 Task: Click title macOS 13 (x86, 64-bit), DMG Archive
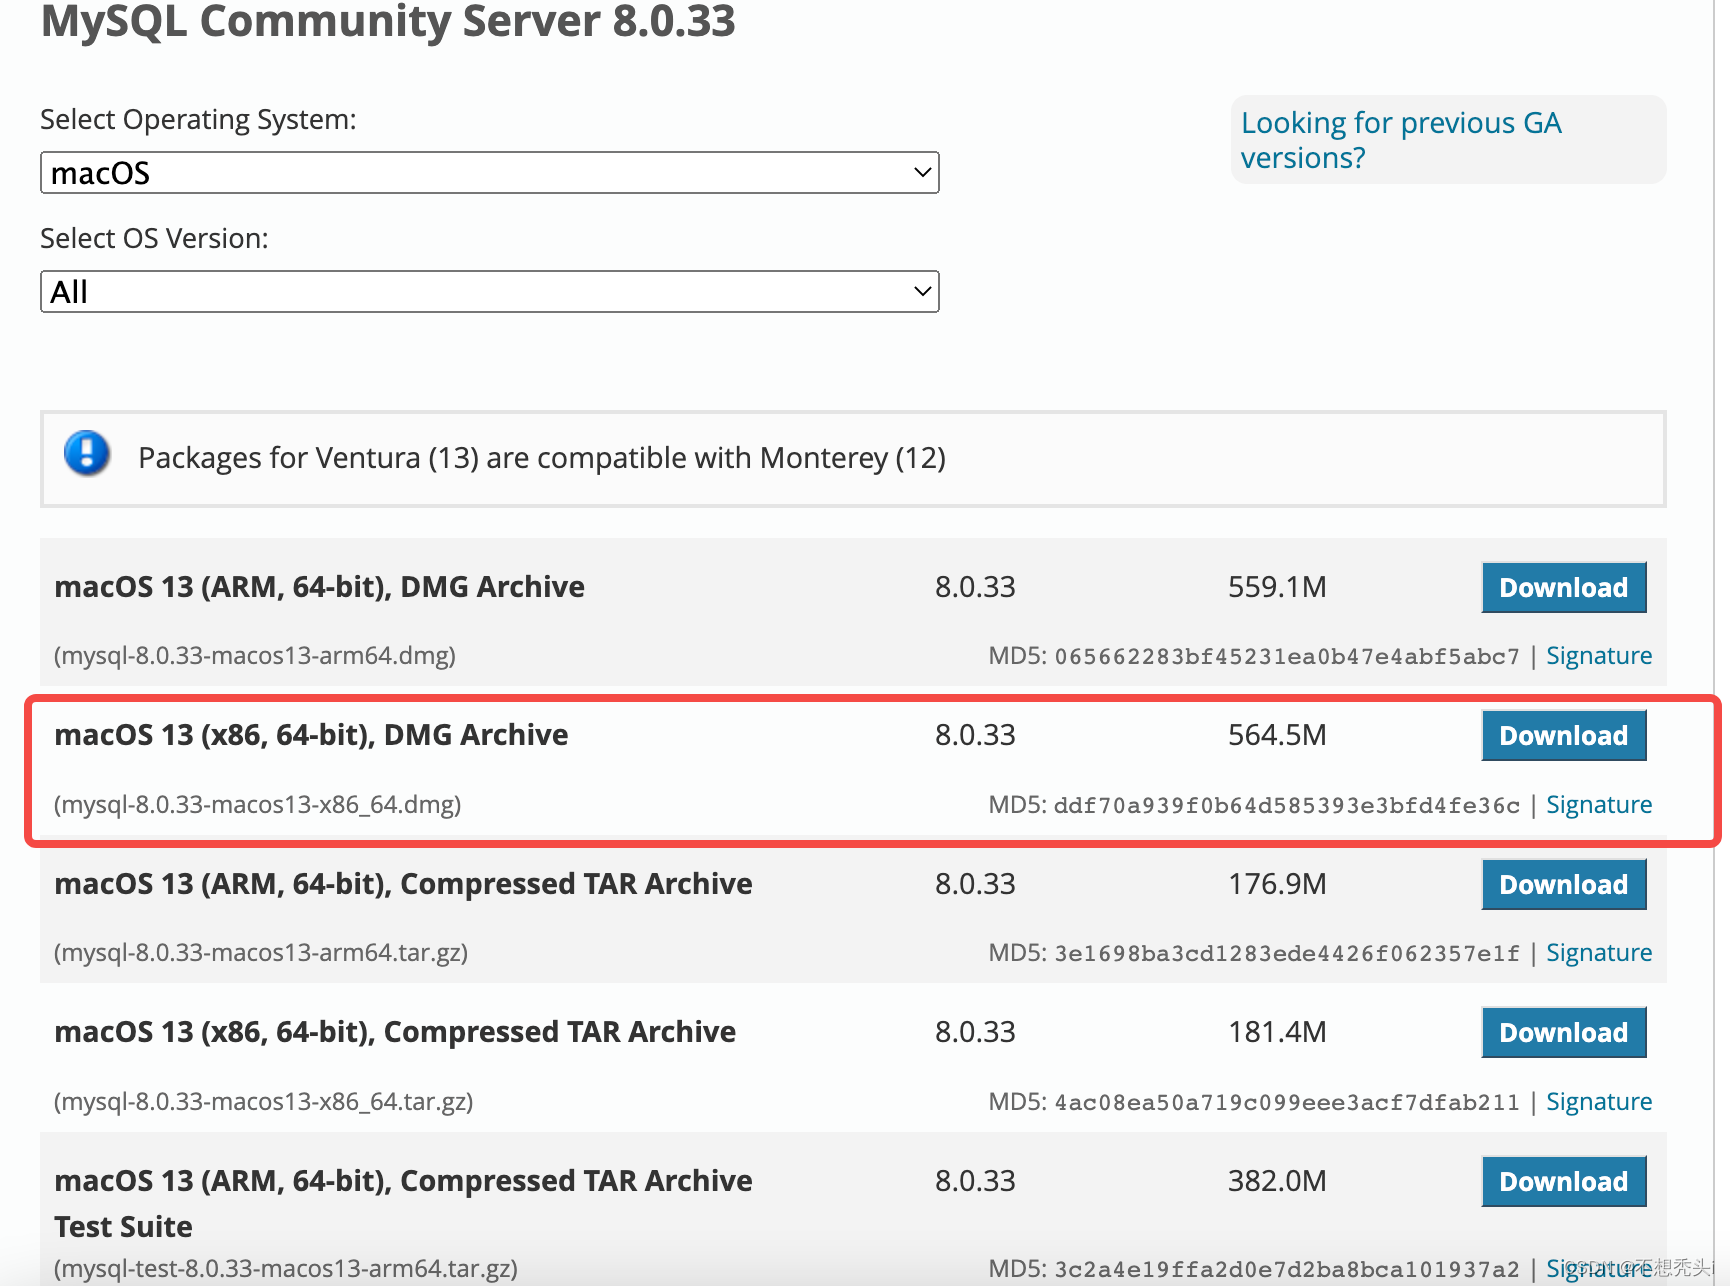[311, 735]
